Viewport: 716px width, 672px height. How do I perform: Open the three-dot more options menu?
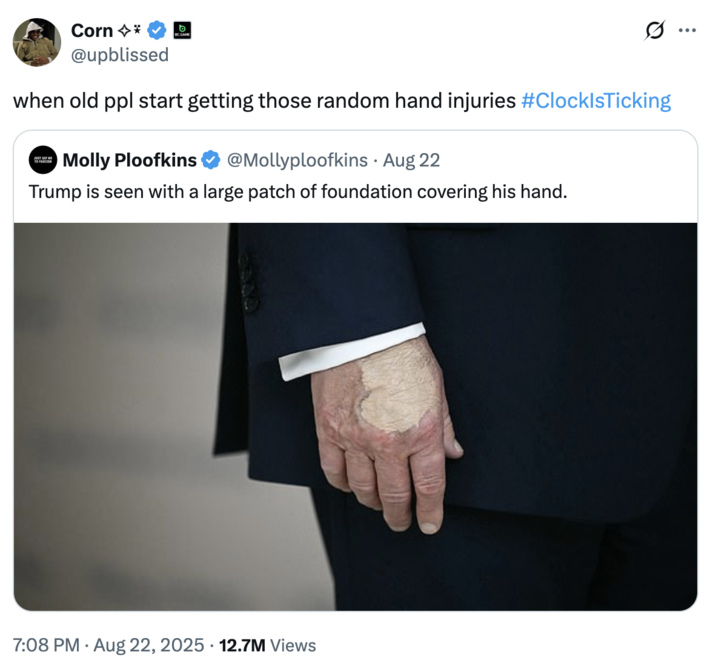687,31
